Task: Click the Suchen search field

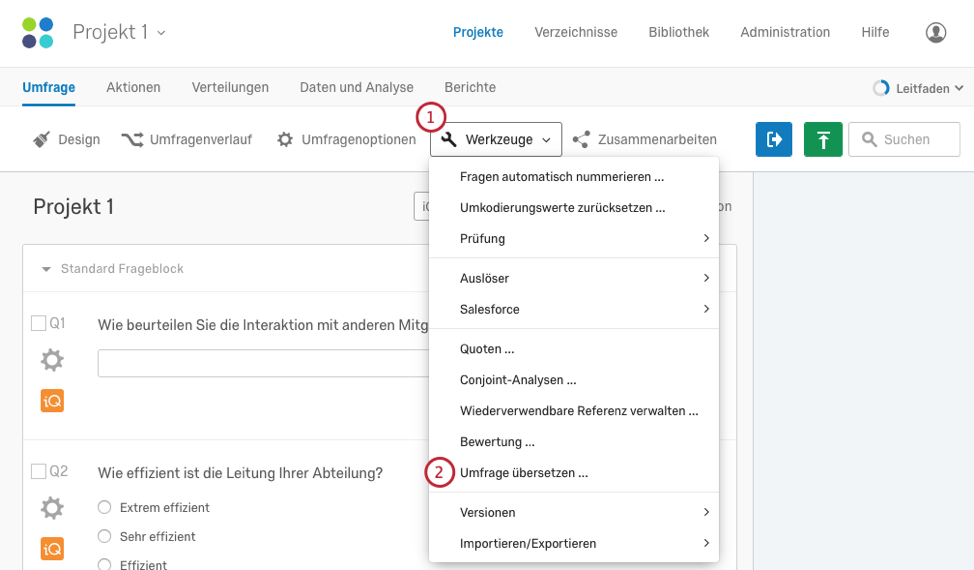Action: click(x=905, y=140)
